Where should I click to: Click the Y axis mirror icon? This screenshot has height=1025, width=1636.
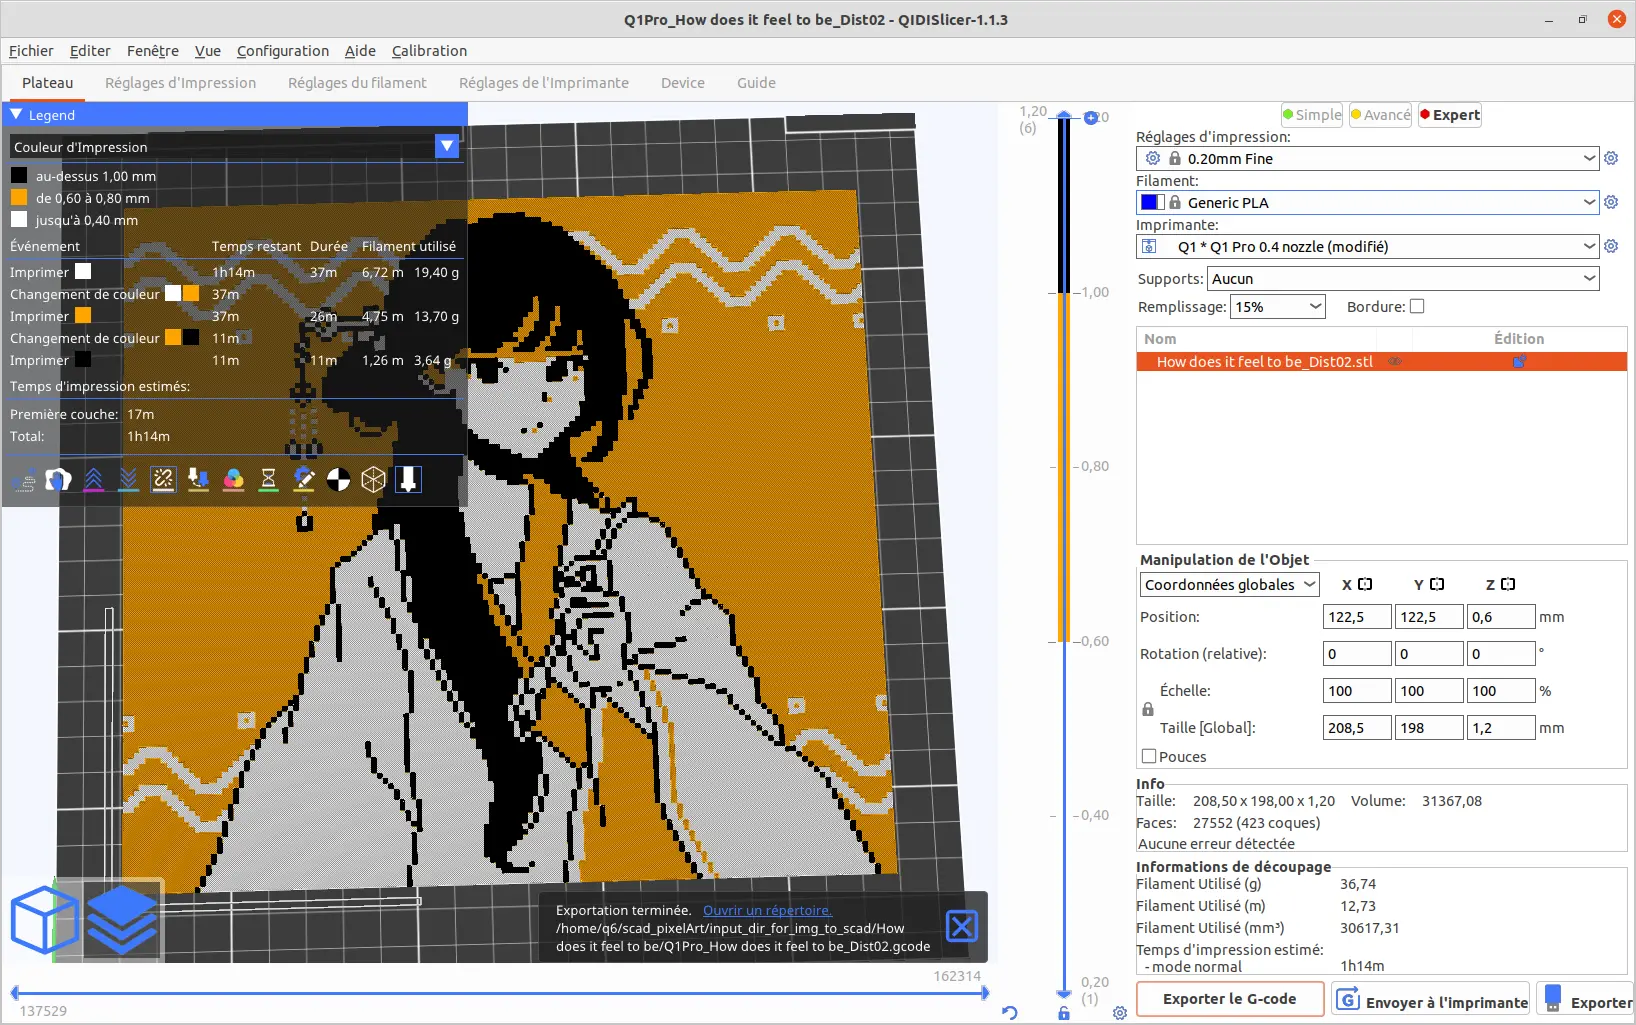coord(1437,584)
